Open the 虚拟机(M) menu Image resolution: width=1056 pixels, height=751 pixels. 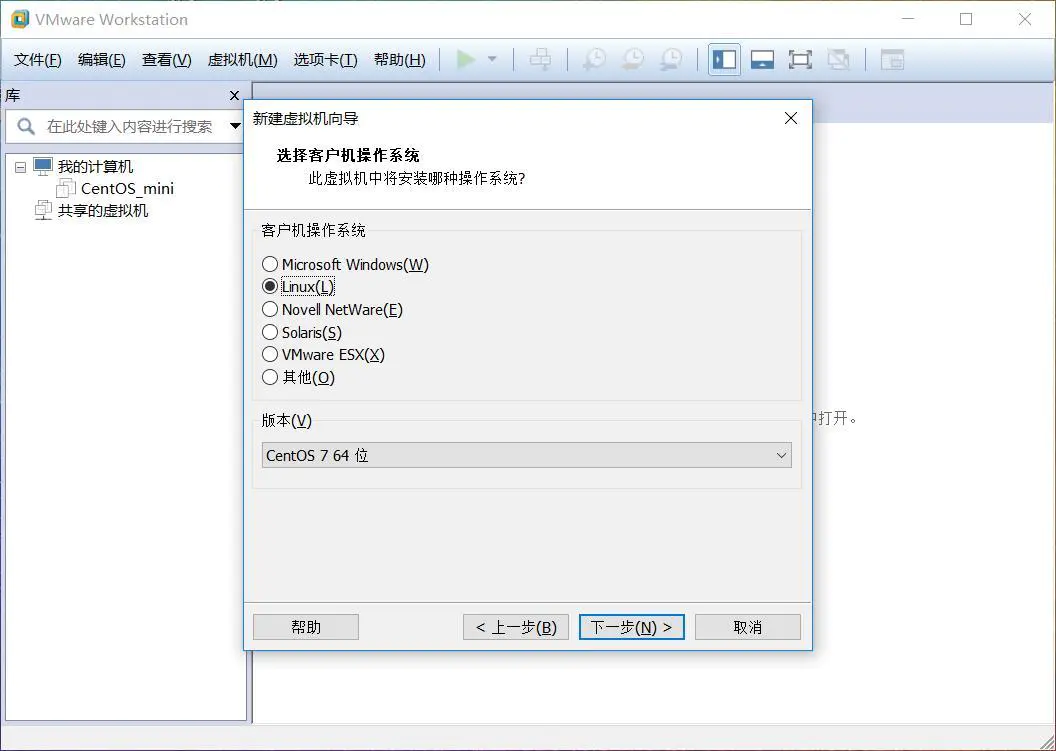click(x=242, y=59)
